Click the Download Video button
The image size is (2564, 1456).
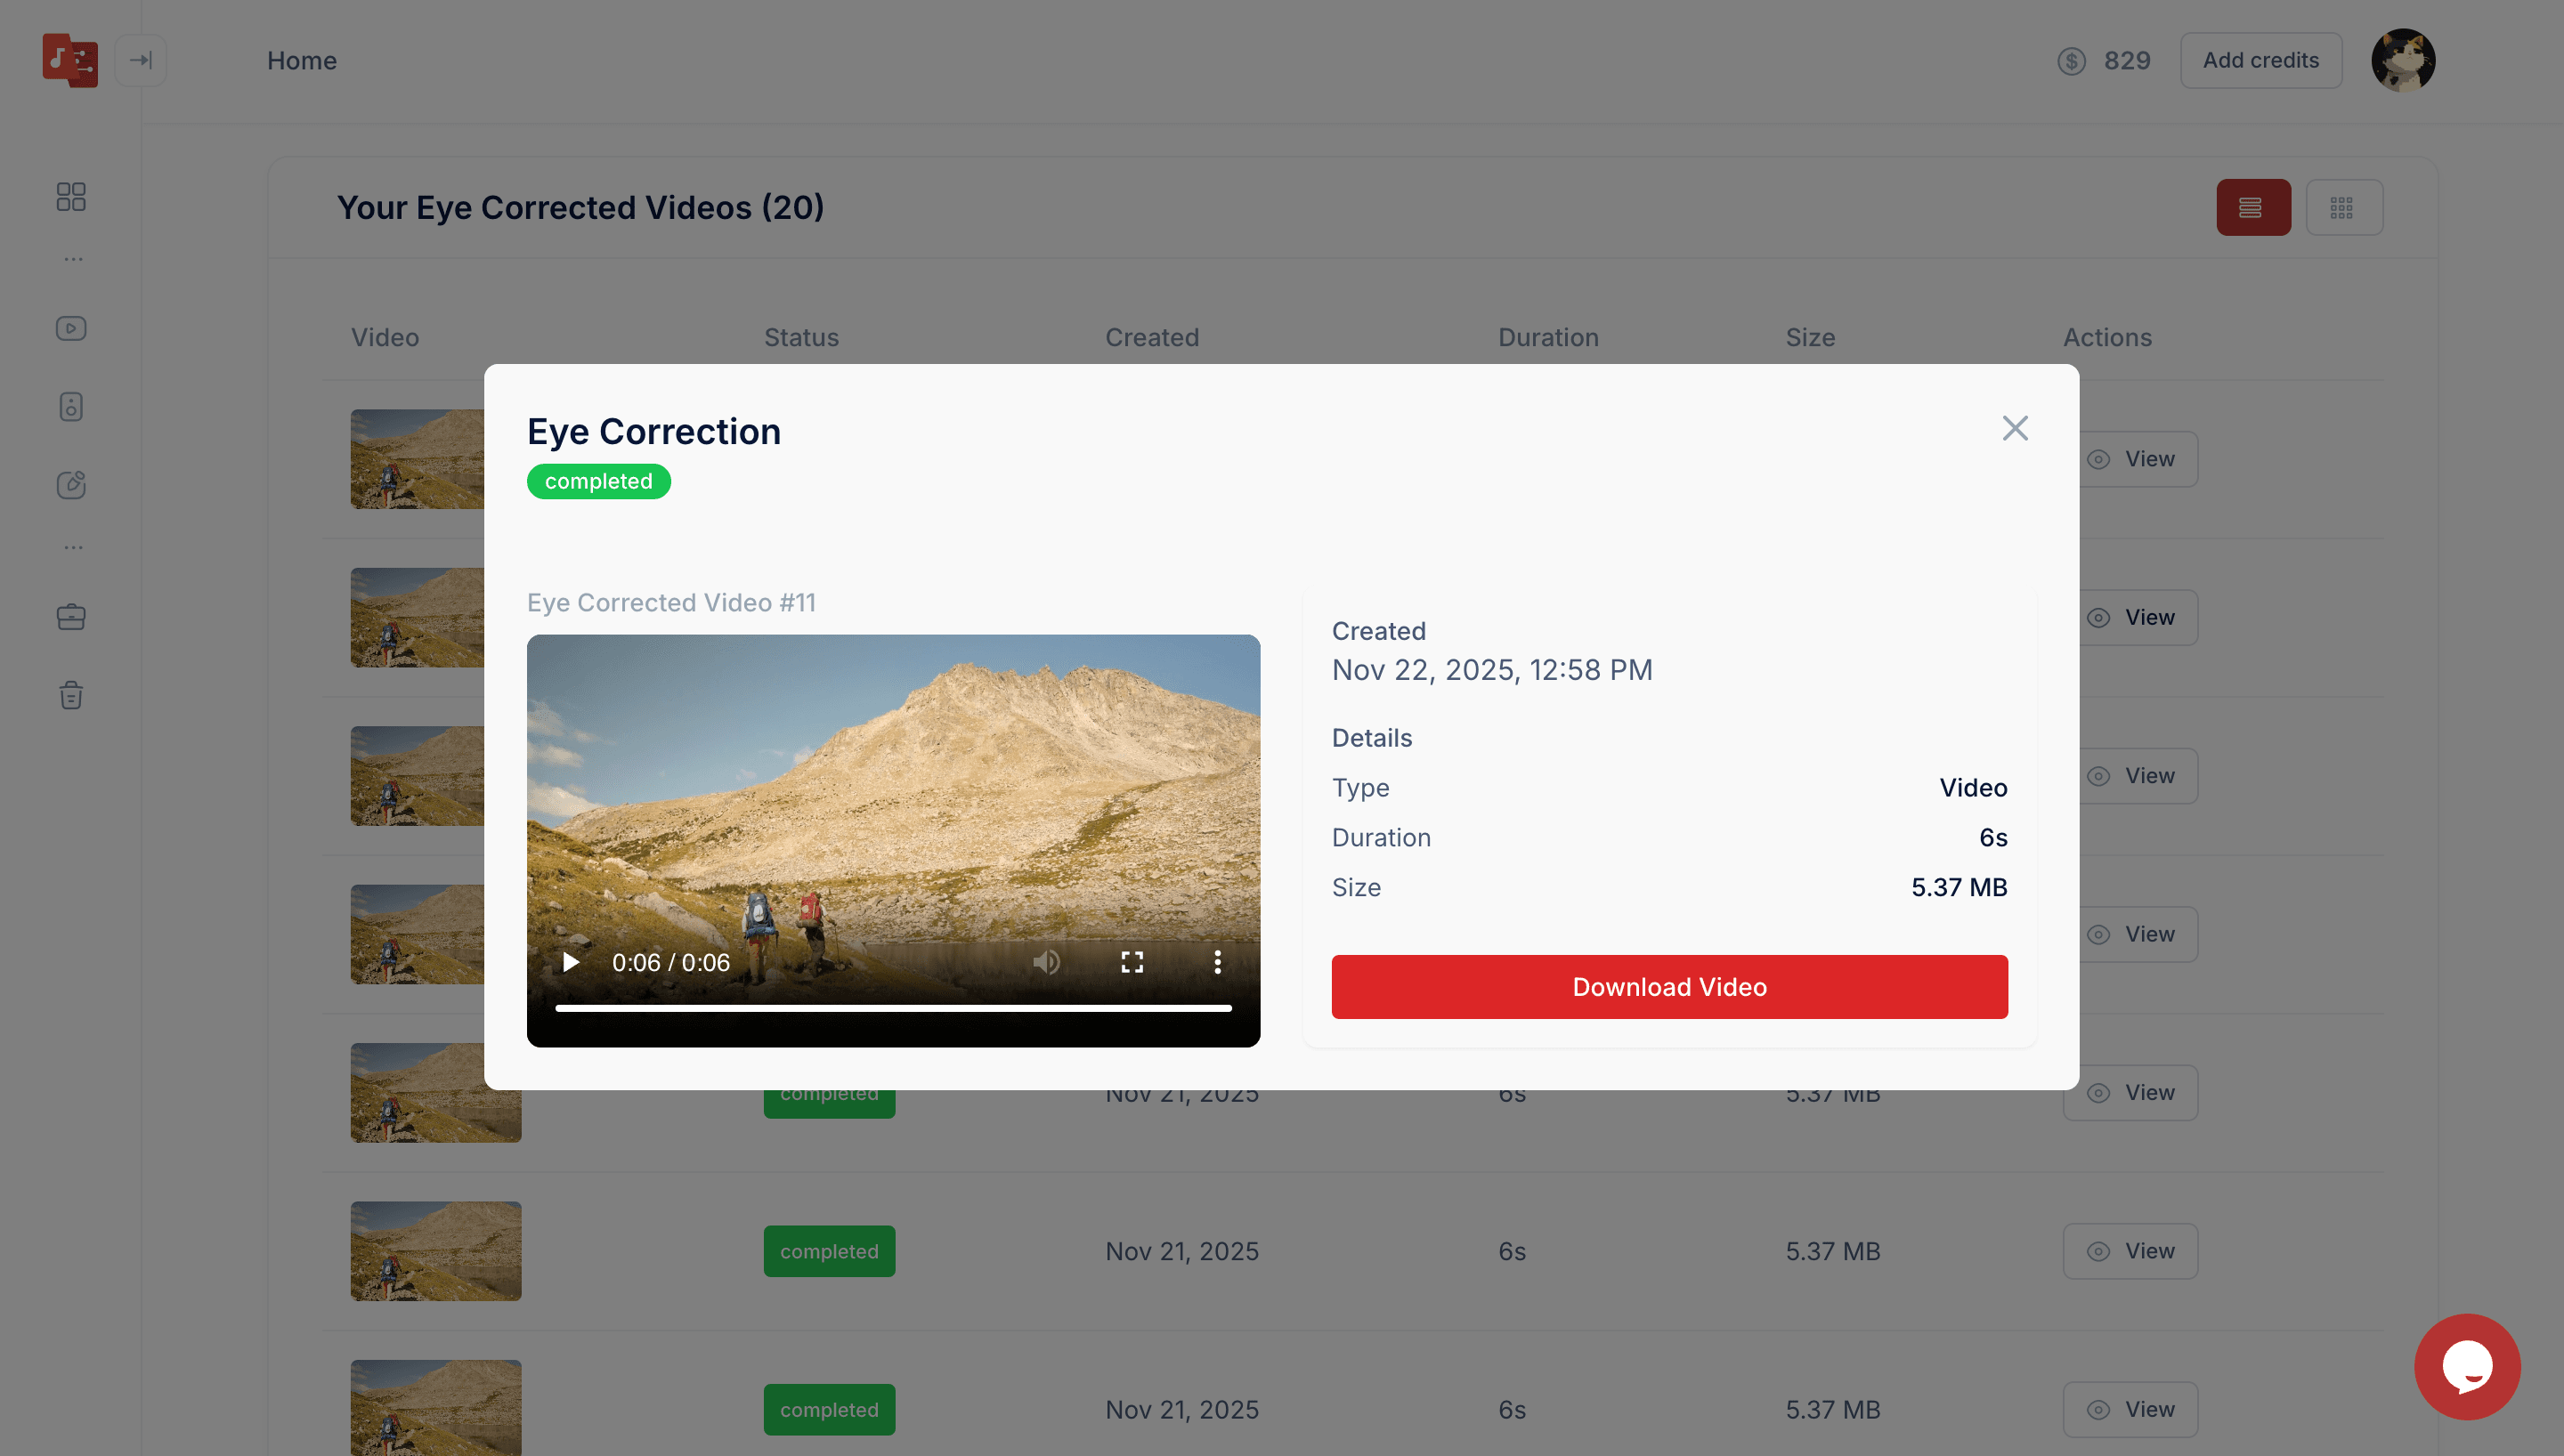click(1669, 987)
